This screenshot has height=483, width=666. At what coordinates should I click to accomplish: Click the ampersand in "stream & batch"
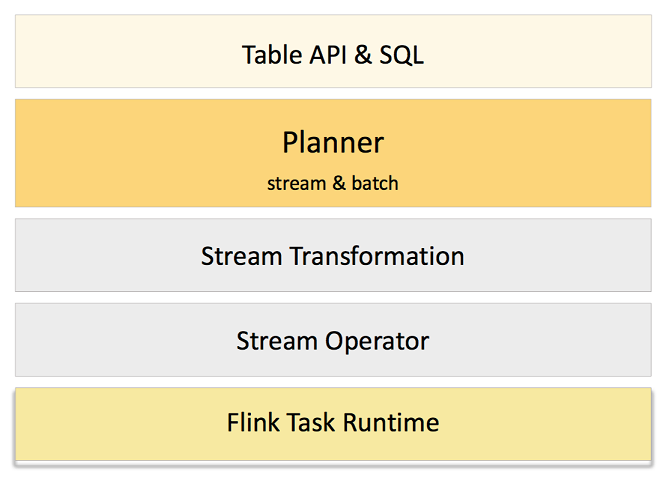click(335, 183)
